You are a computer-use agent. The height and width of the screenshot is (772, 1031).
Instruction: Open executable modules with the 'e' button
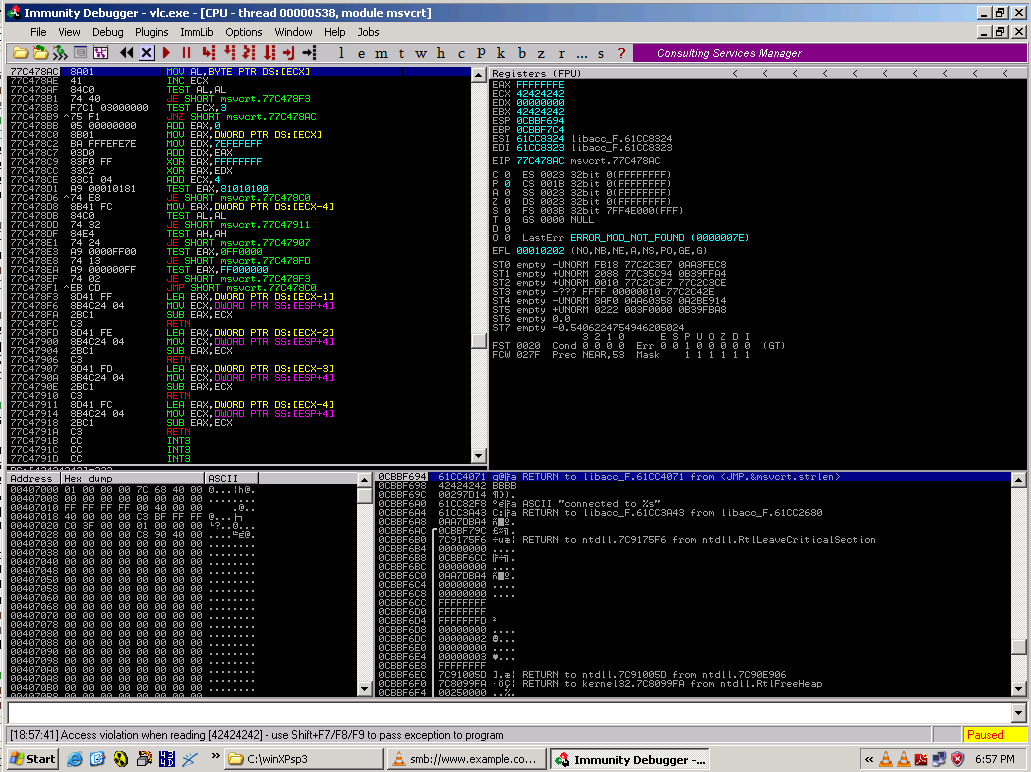click(x=361, y=53)
